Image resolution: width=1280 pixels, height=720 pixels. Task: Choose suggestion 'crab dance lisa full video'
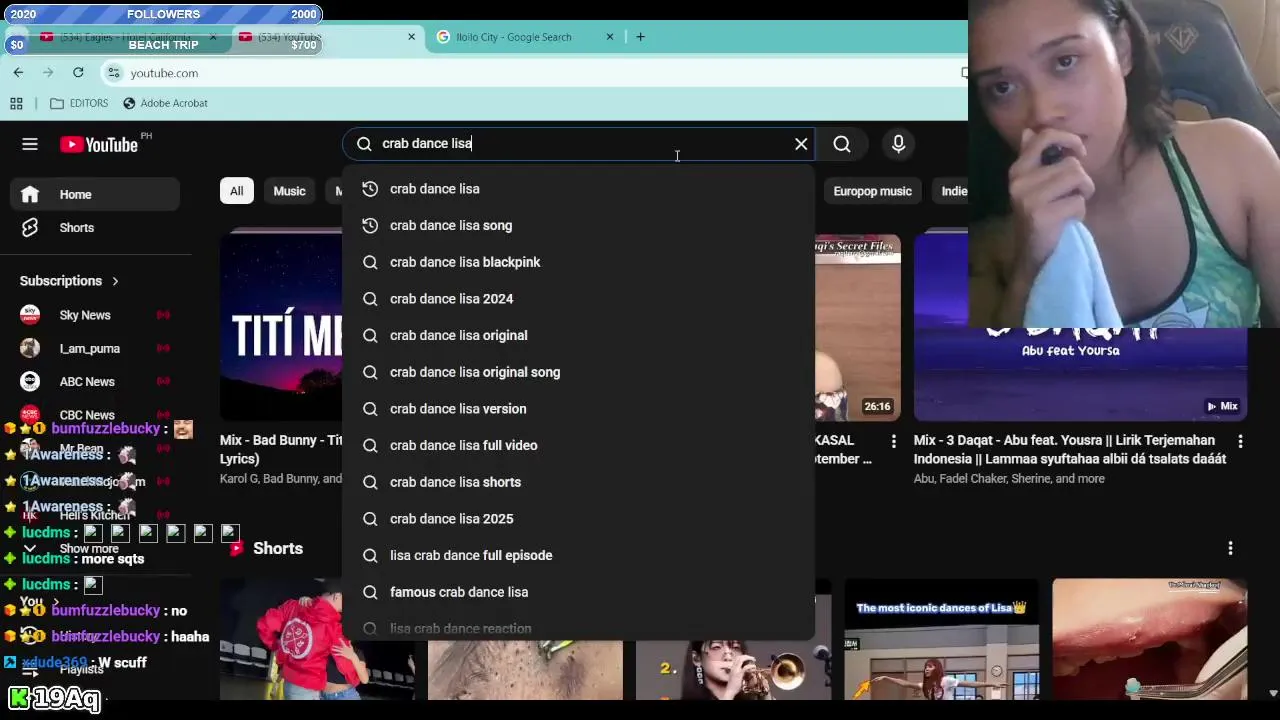pos(578,445)
